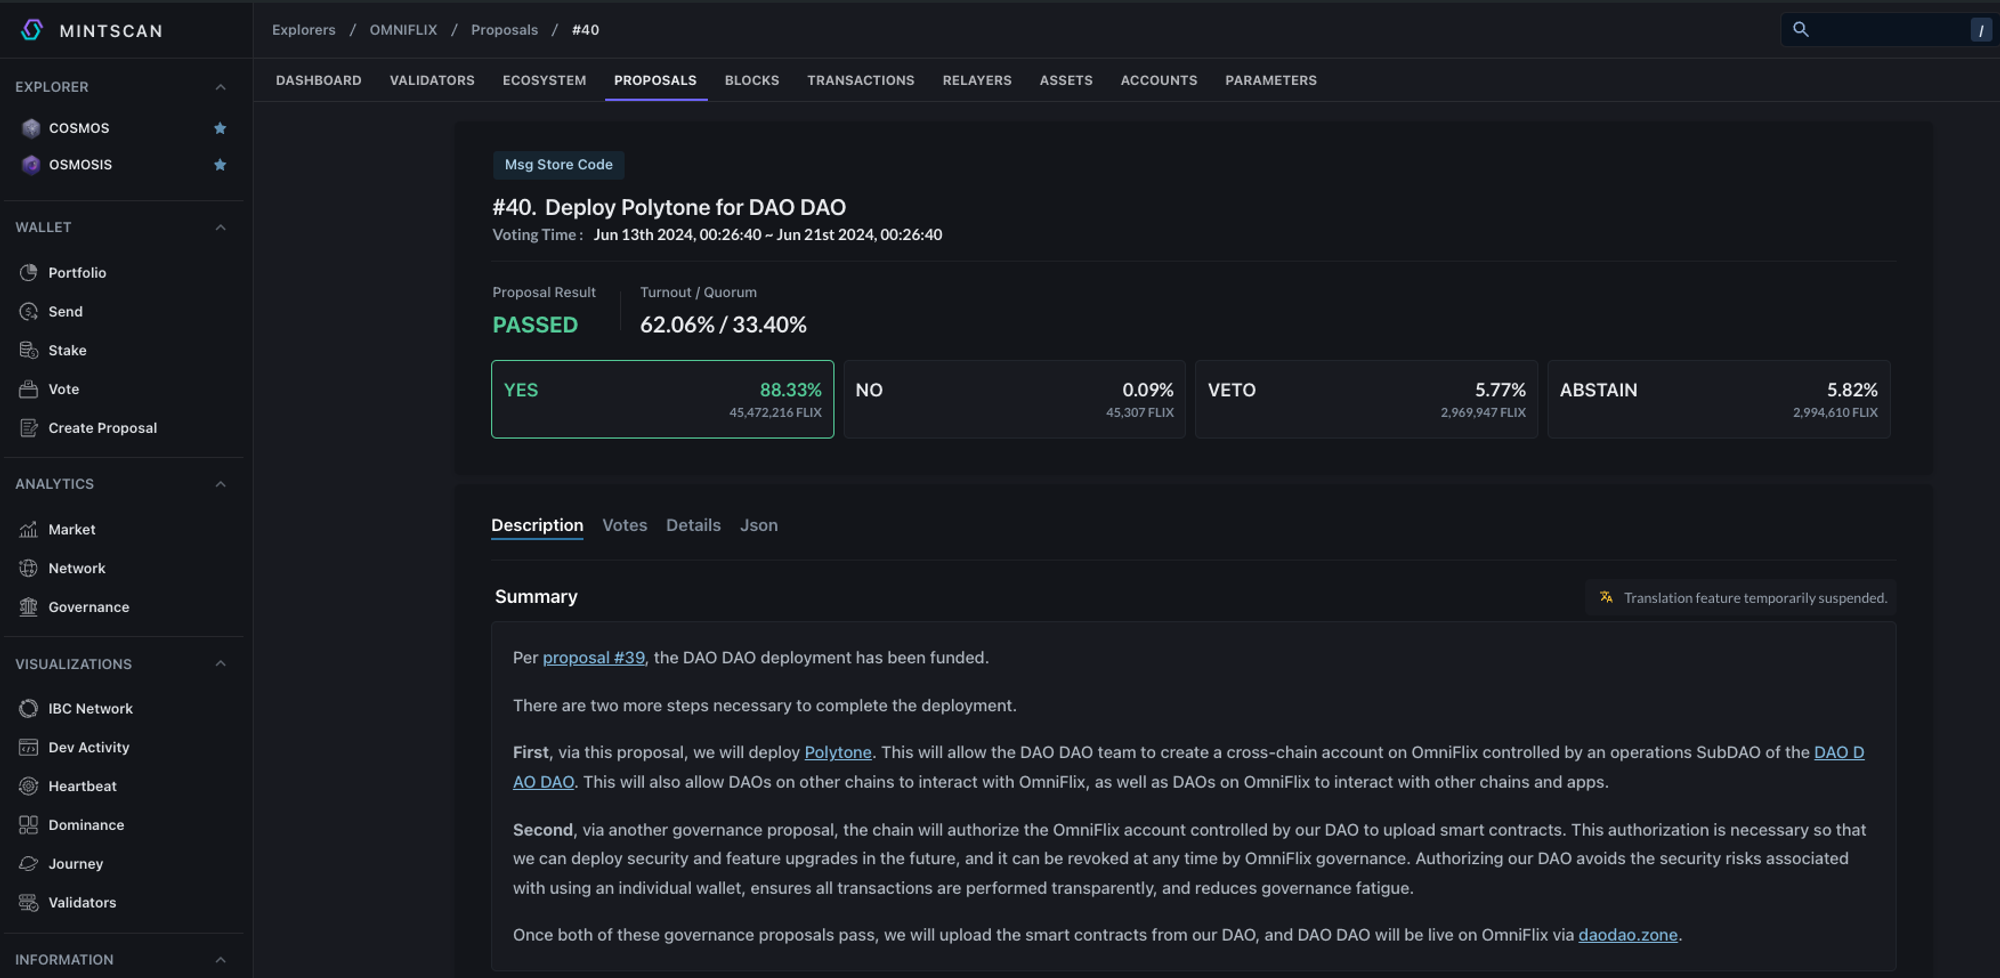Switch to the Votes tab

624,525
